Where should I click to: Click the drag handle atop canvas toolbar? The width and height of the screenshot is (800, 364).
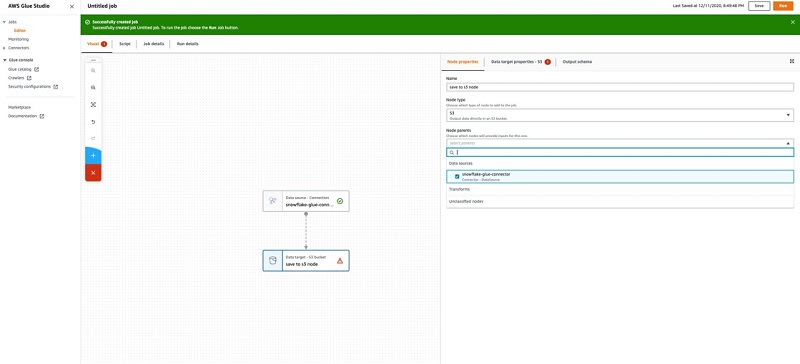pyautogui.click(x=93, y=60)
